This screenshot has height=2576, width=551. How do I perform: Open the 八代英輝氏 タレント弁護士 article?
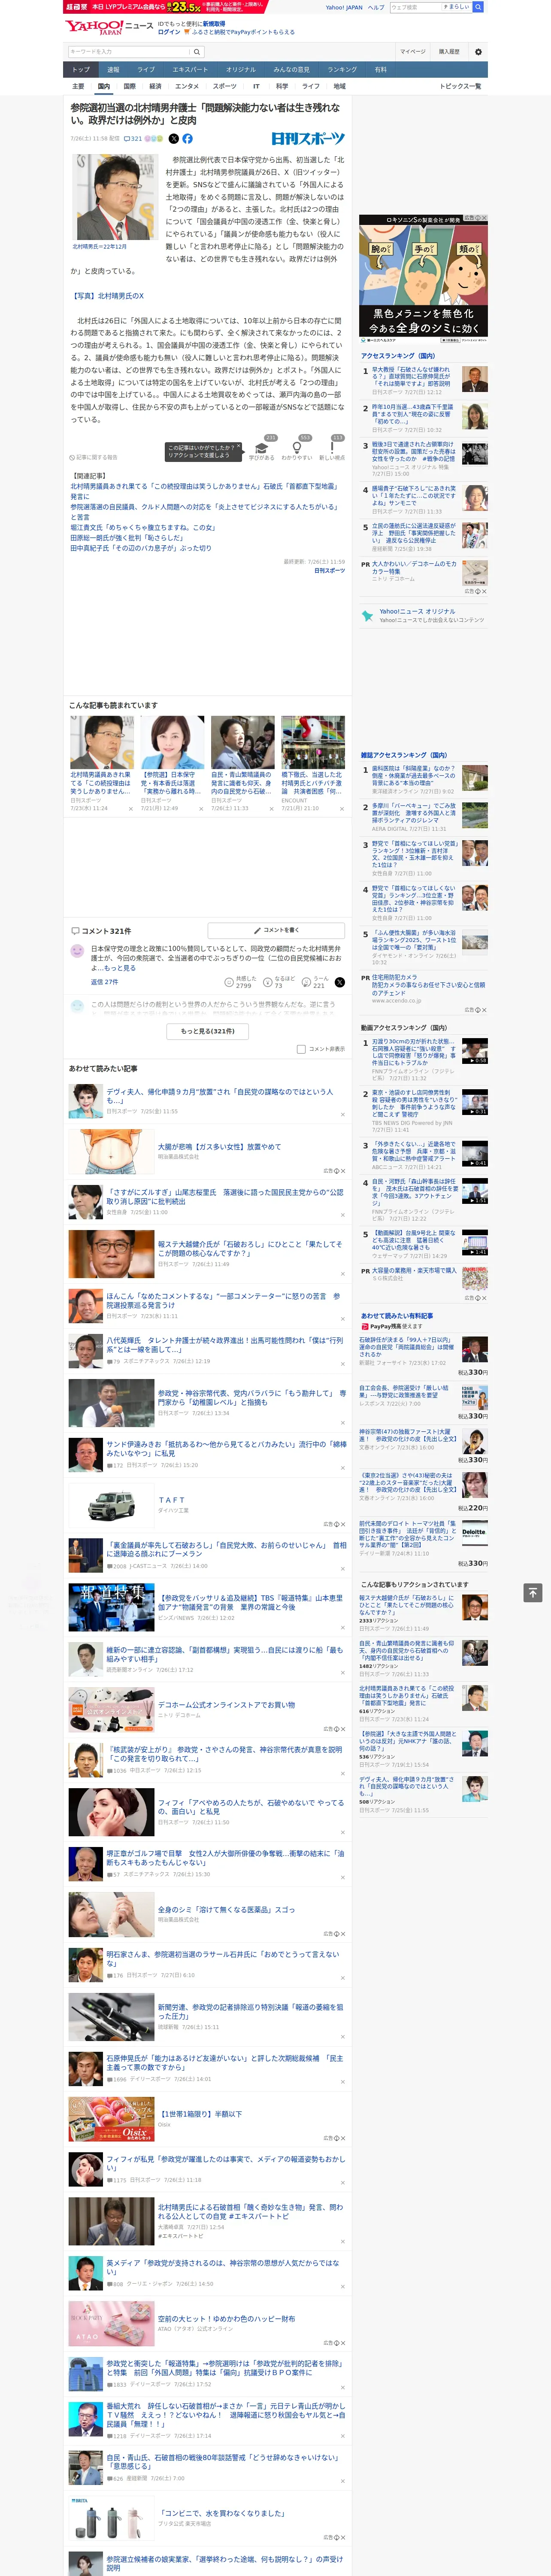pyautogui.click(x=225, y=1345)
